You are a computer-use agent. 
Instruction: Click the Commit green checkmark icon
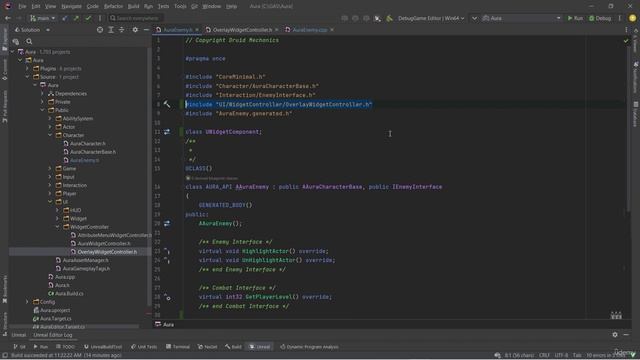88,18
